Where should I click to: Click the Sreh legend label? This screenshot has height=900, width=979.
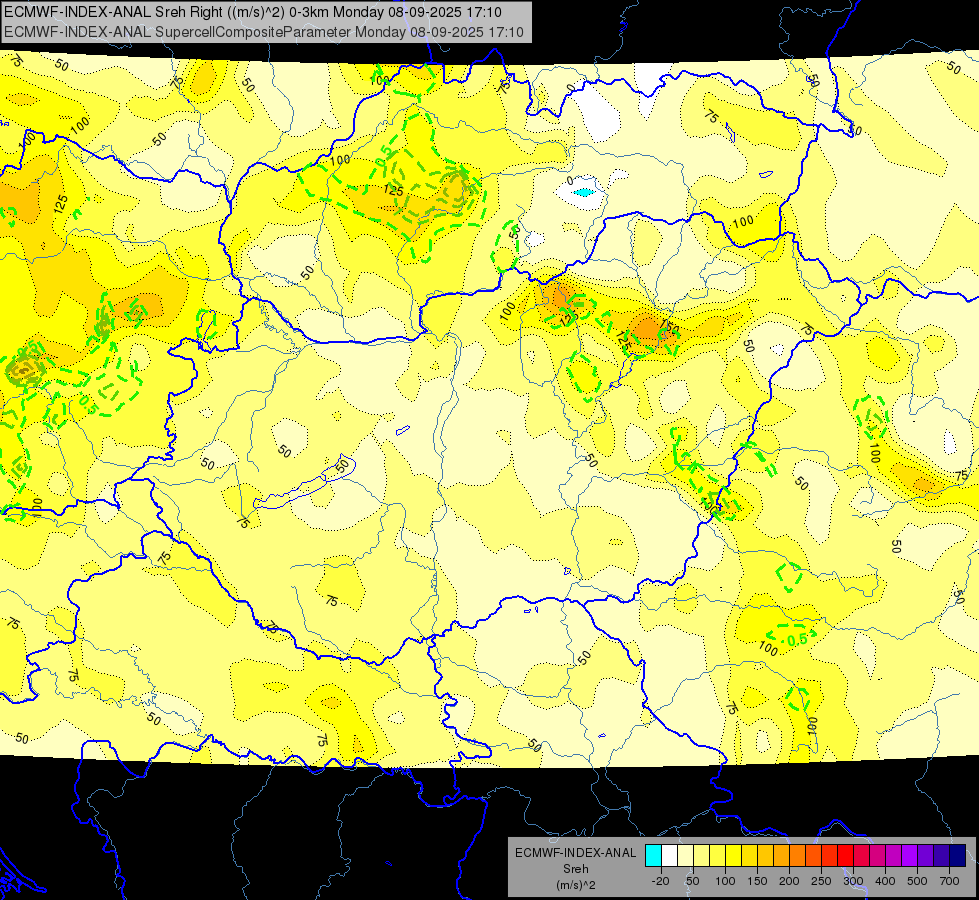pos(575,869)
